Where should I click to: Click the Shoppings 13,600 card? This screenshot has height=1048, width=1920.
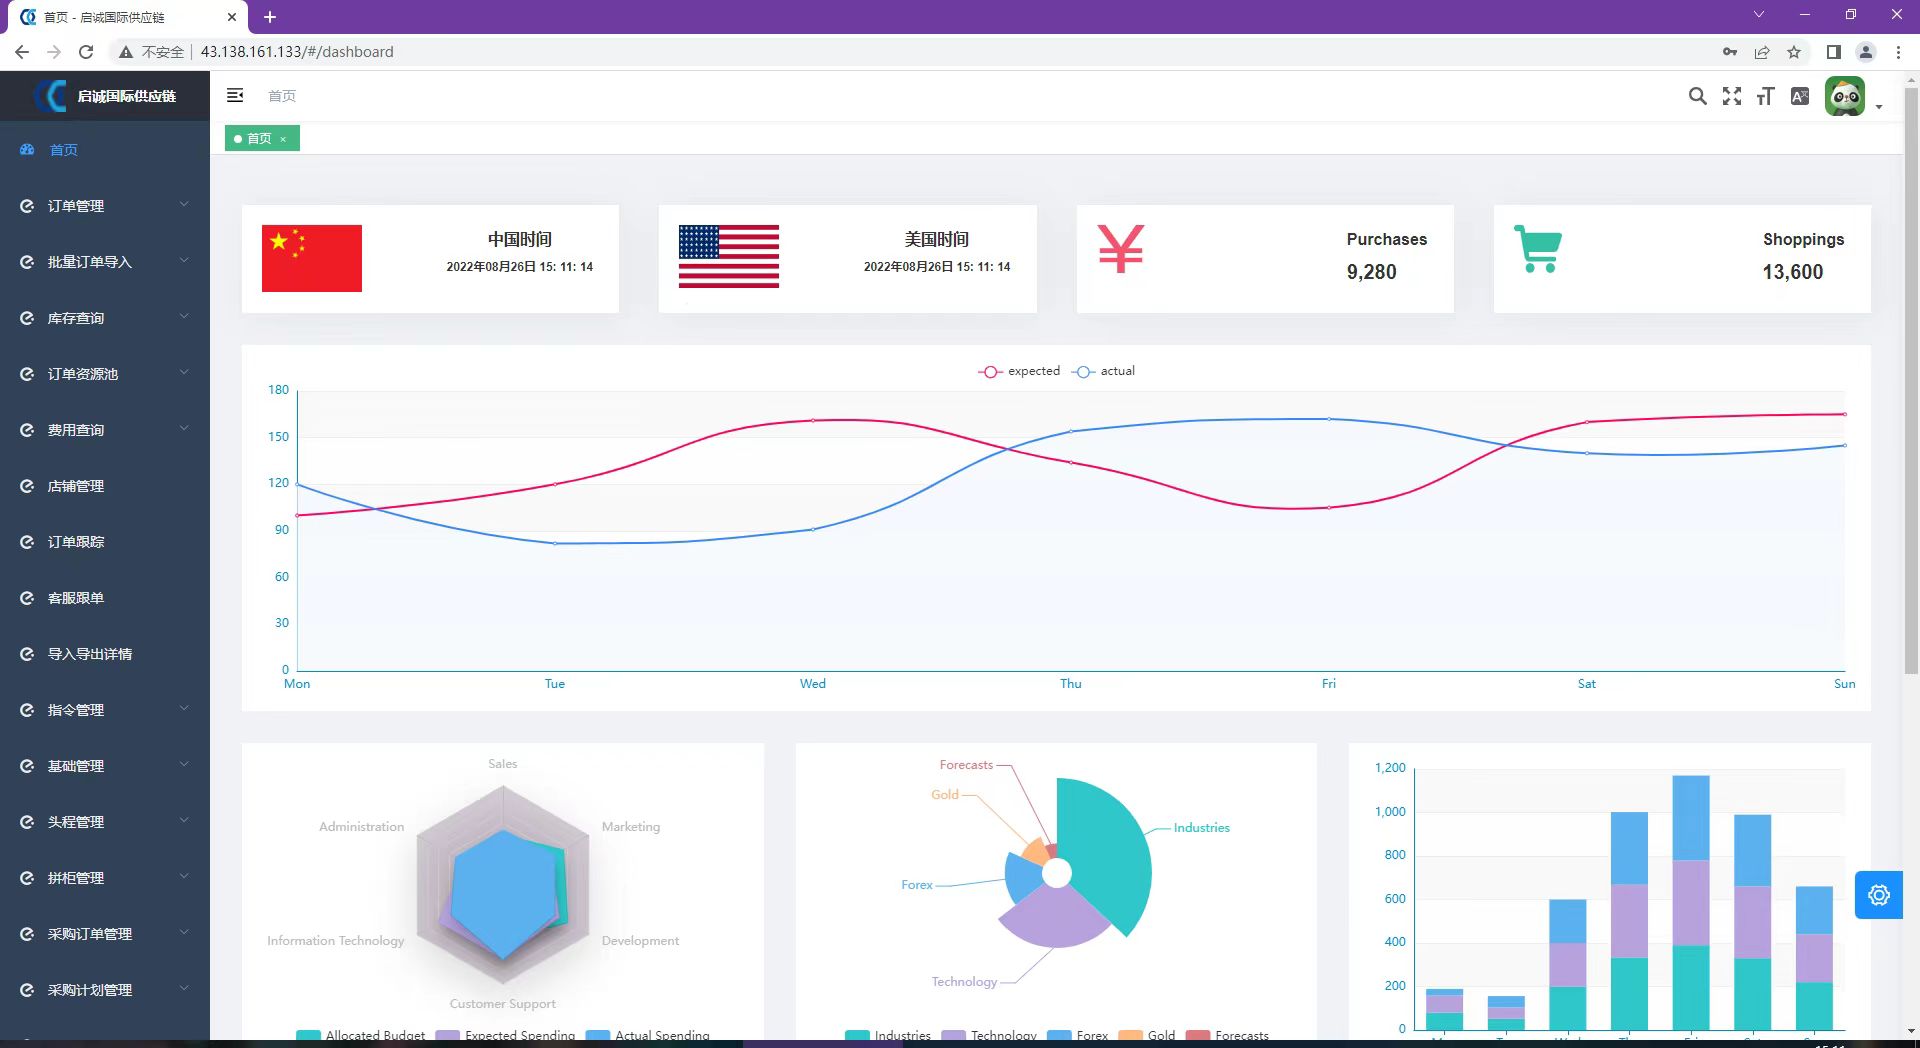(1682, 259)
